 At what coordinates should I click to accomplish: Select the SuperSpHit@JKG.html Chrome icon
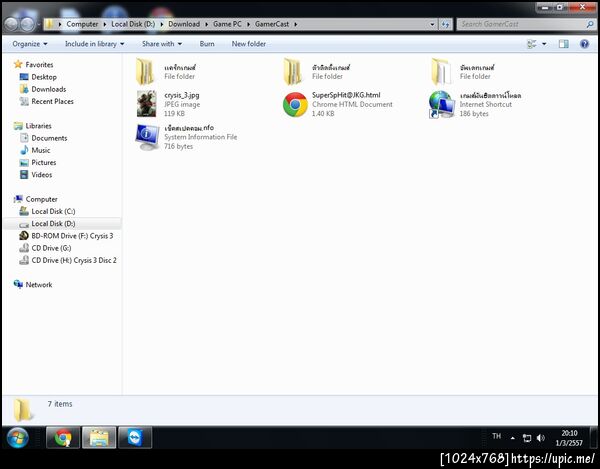pos(295,104)
